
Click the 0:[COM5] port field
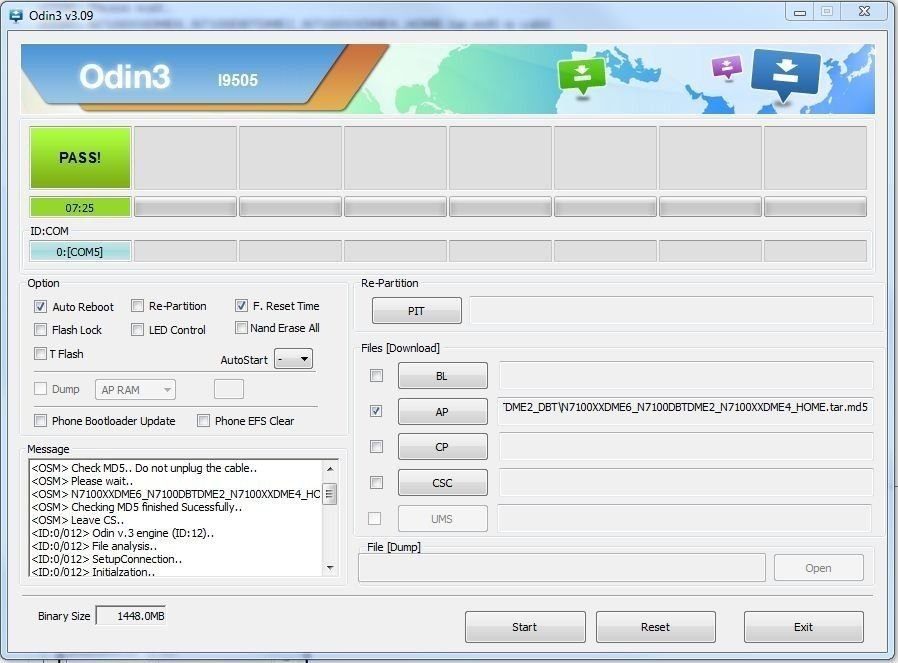[x=80, y=251]
